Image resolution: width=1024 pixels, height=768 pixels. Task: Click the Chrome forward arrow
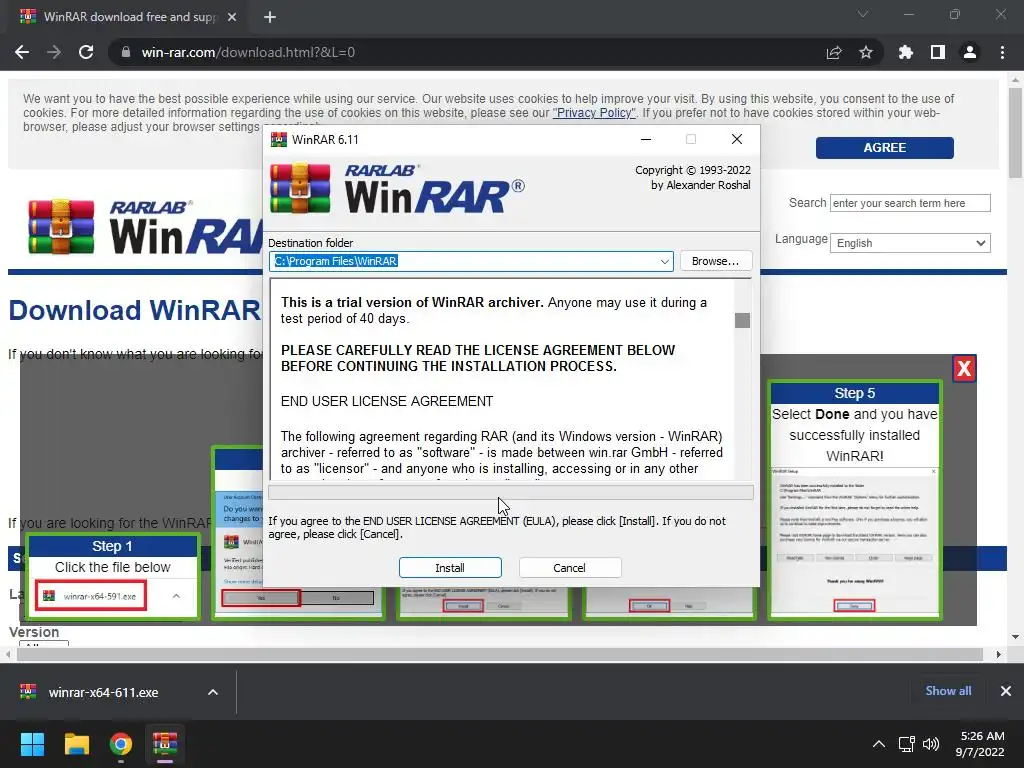click(x=54, y=52)
